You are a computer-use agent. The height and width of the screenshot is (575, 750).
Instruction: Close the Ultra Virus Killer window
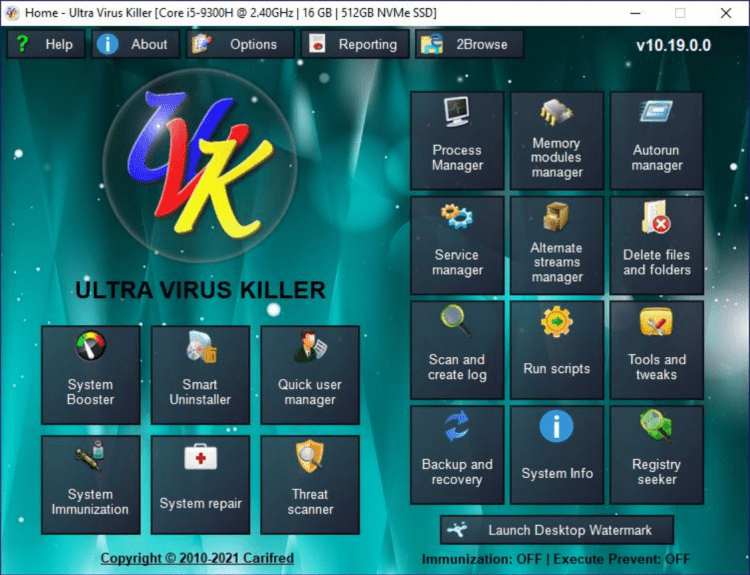coord(726,13)
